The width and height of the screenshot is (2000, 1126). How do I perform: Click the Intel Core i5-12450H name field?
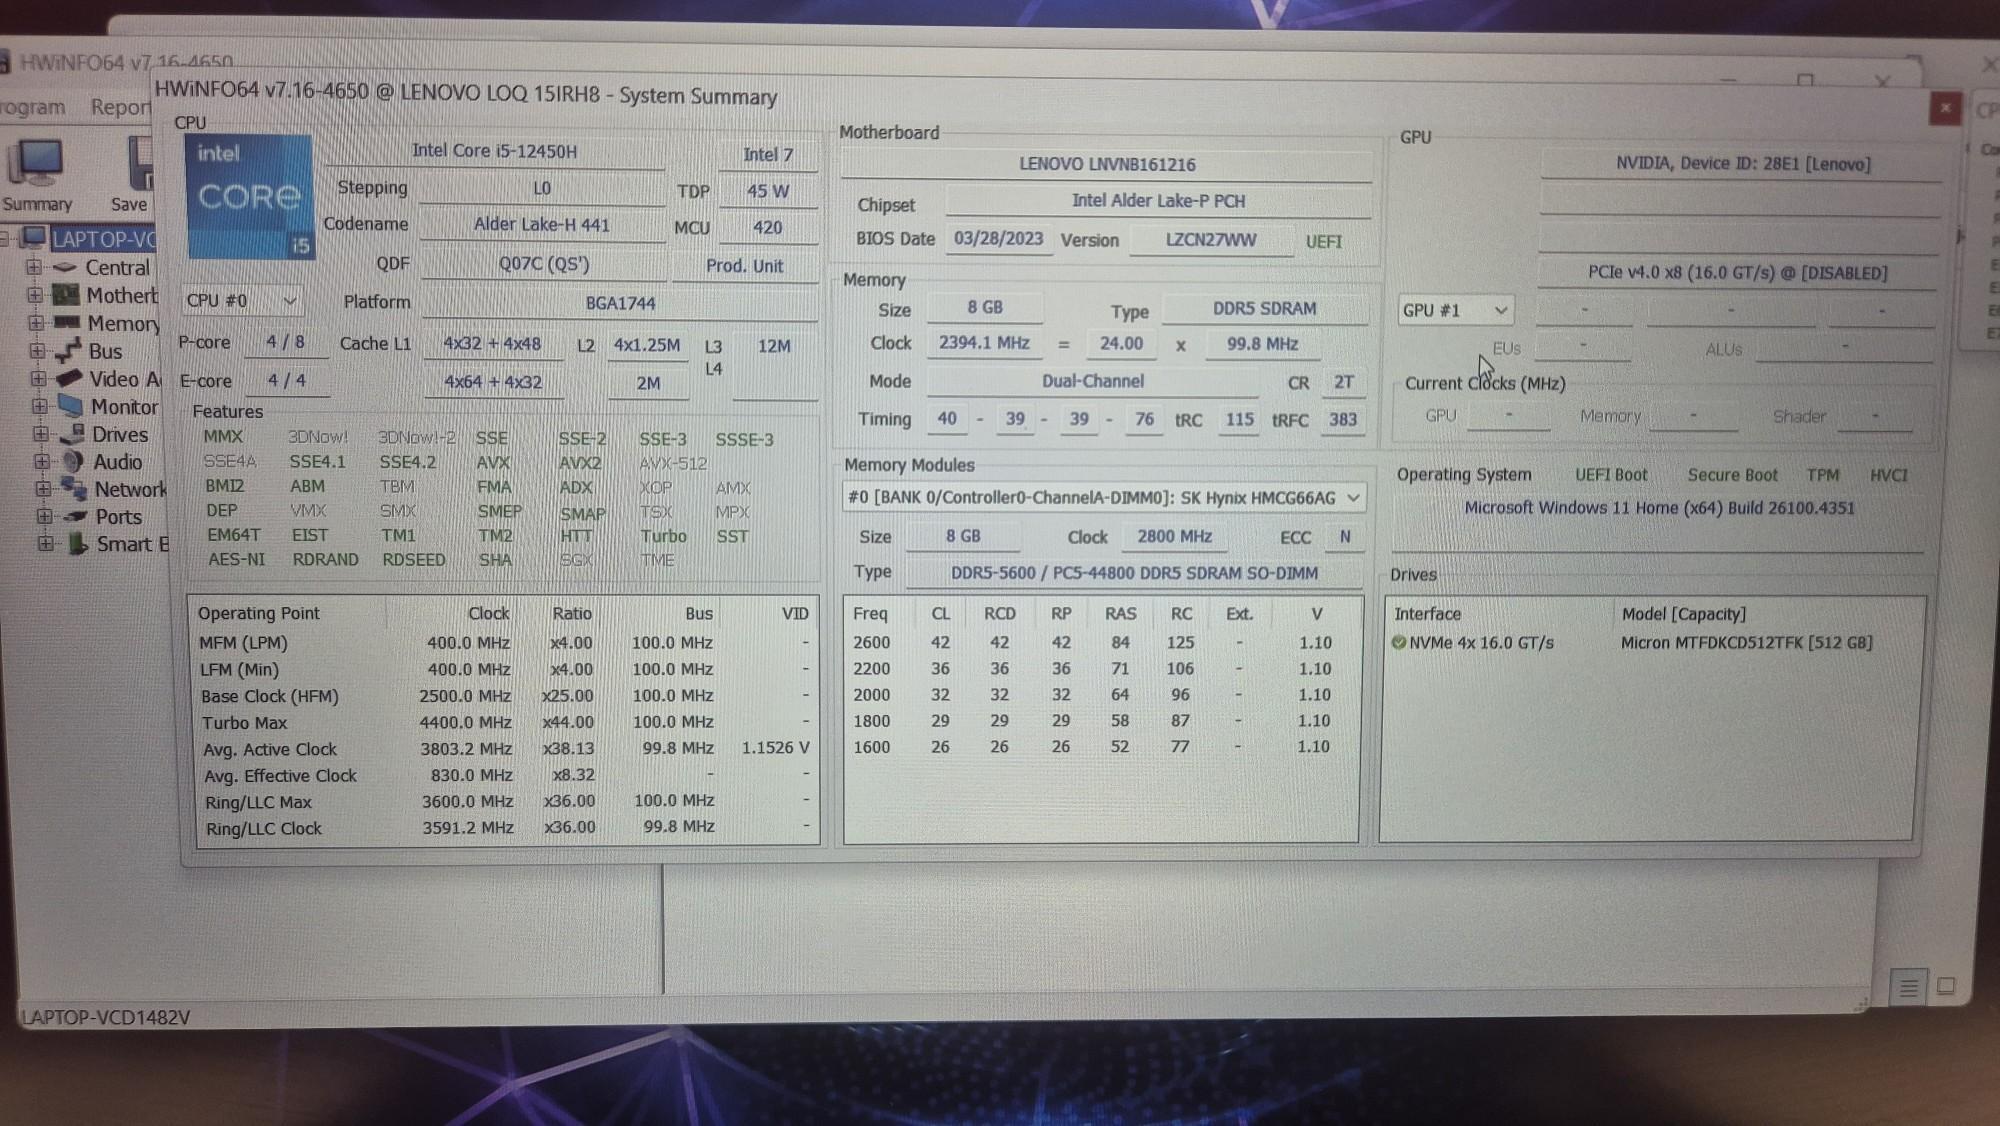click(x=494, y=151)
